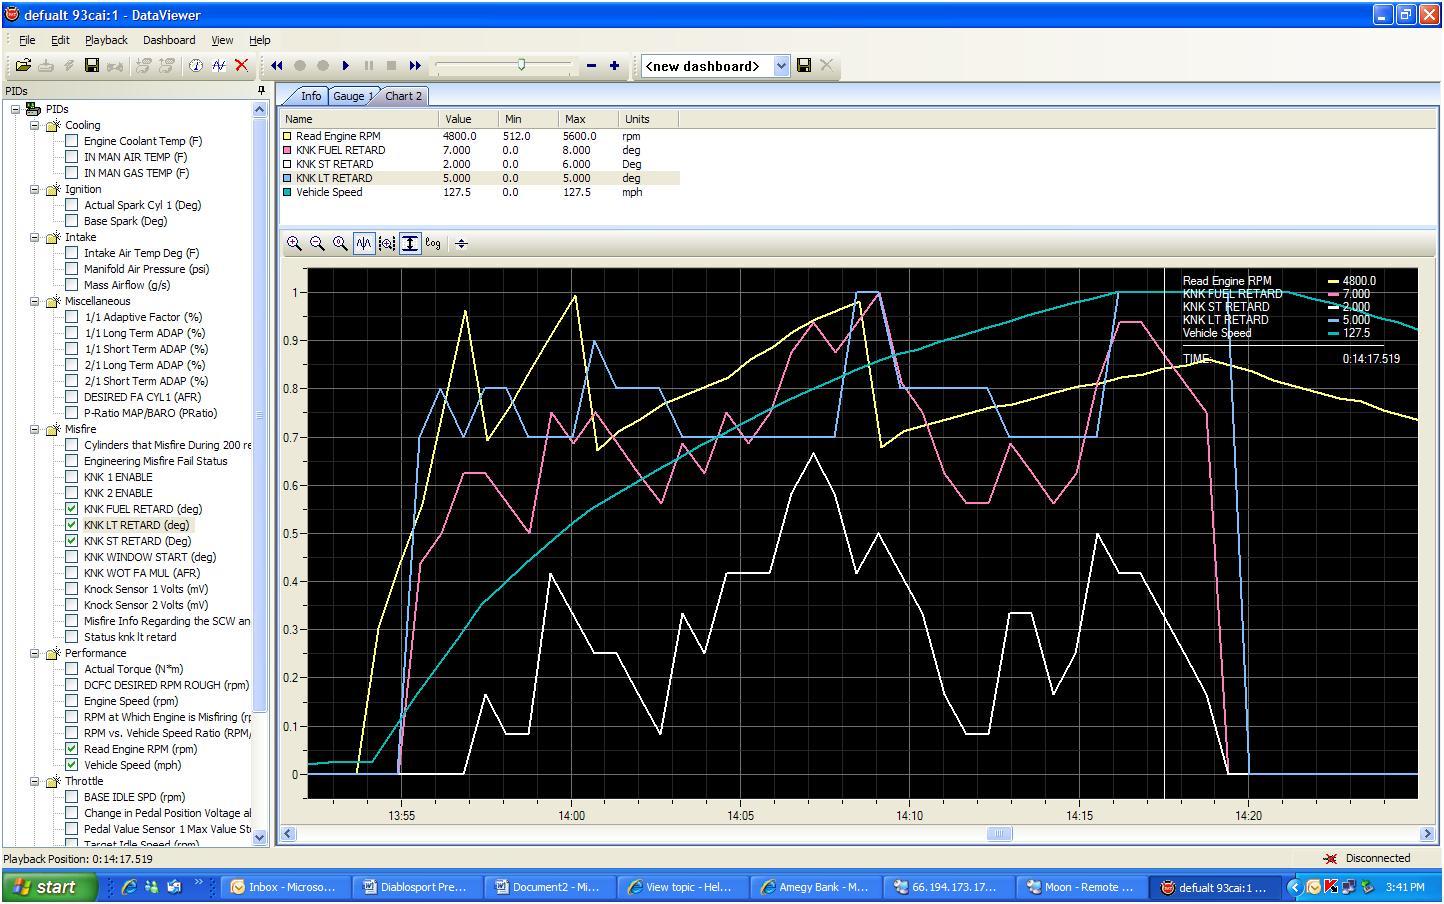Image resolution: width=1444 pixels, height=904 pixels.
Task: Click PID tree scrollbar down arrow
Action: [x=260, y=837]
